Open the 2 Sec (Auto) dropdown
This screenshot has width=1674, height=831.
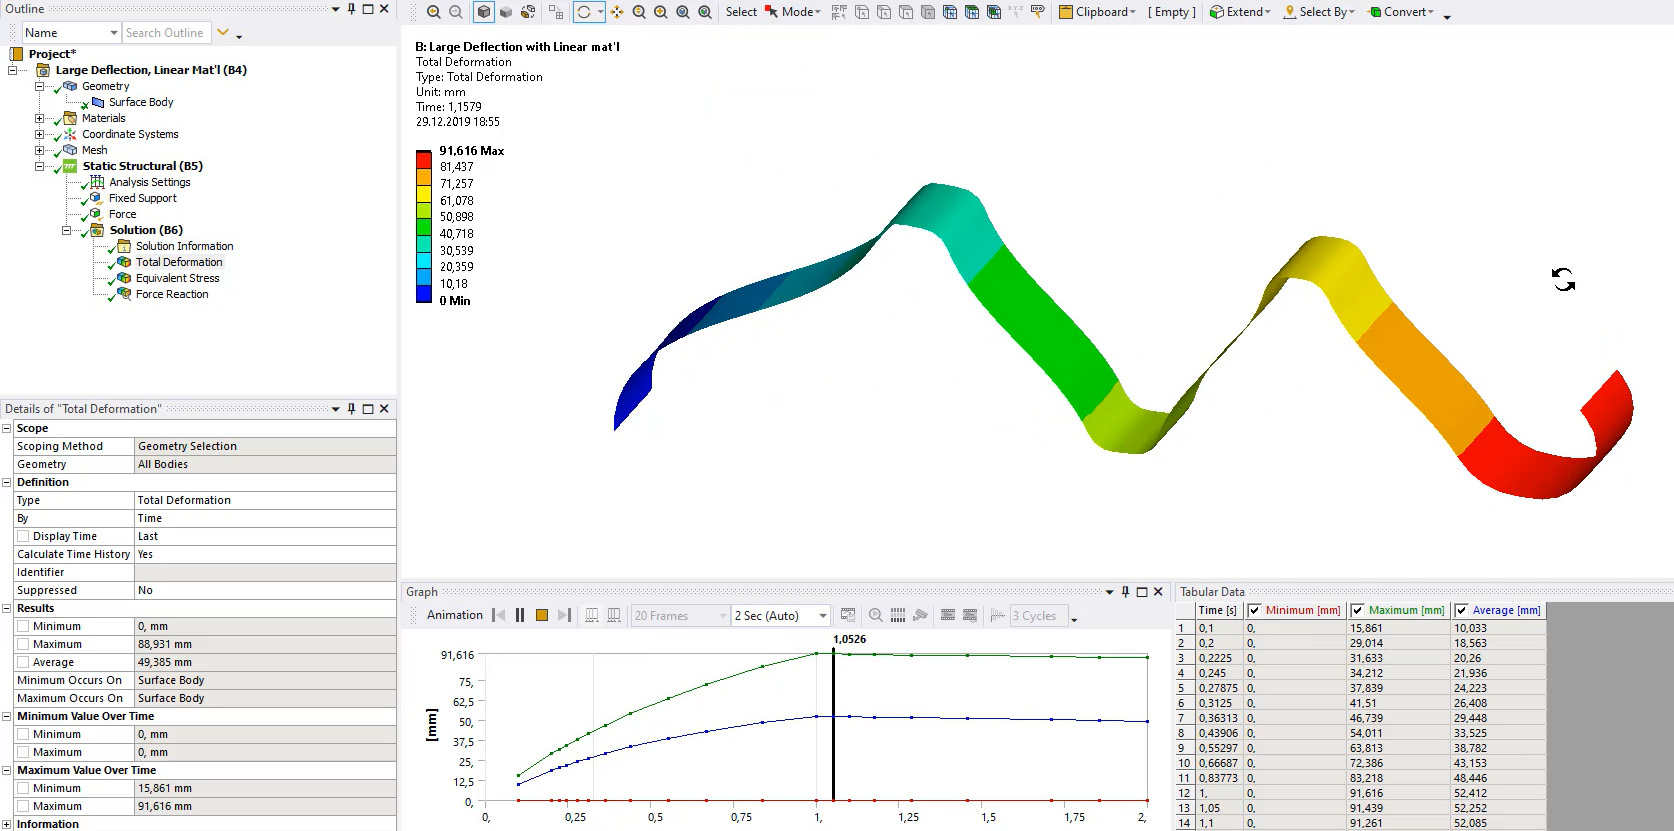pyautogui.click(x=822, y=615)
